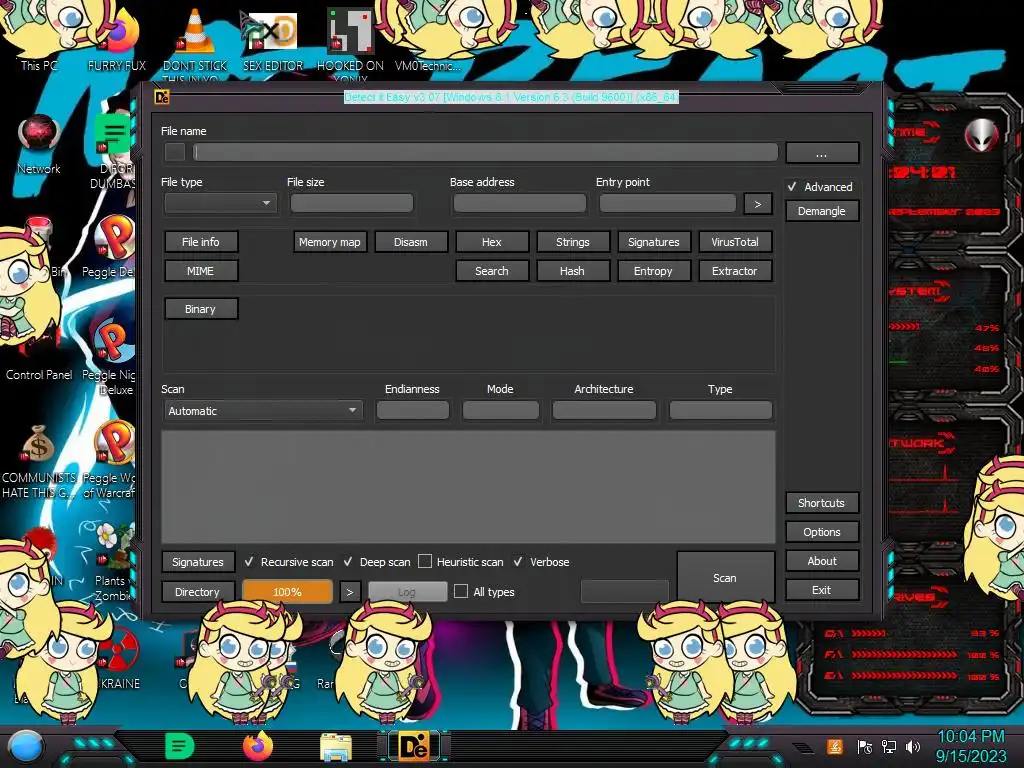Viewport: 1024px width, 768px height.
Task: Click the File name input field
Action: (485, 153)
